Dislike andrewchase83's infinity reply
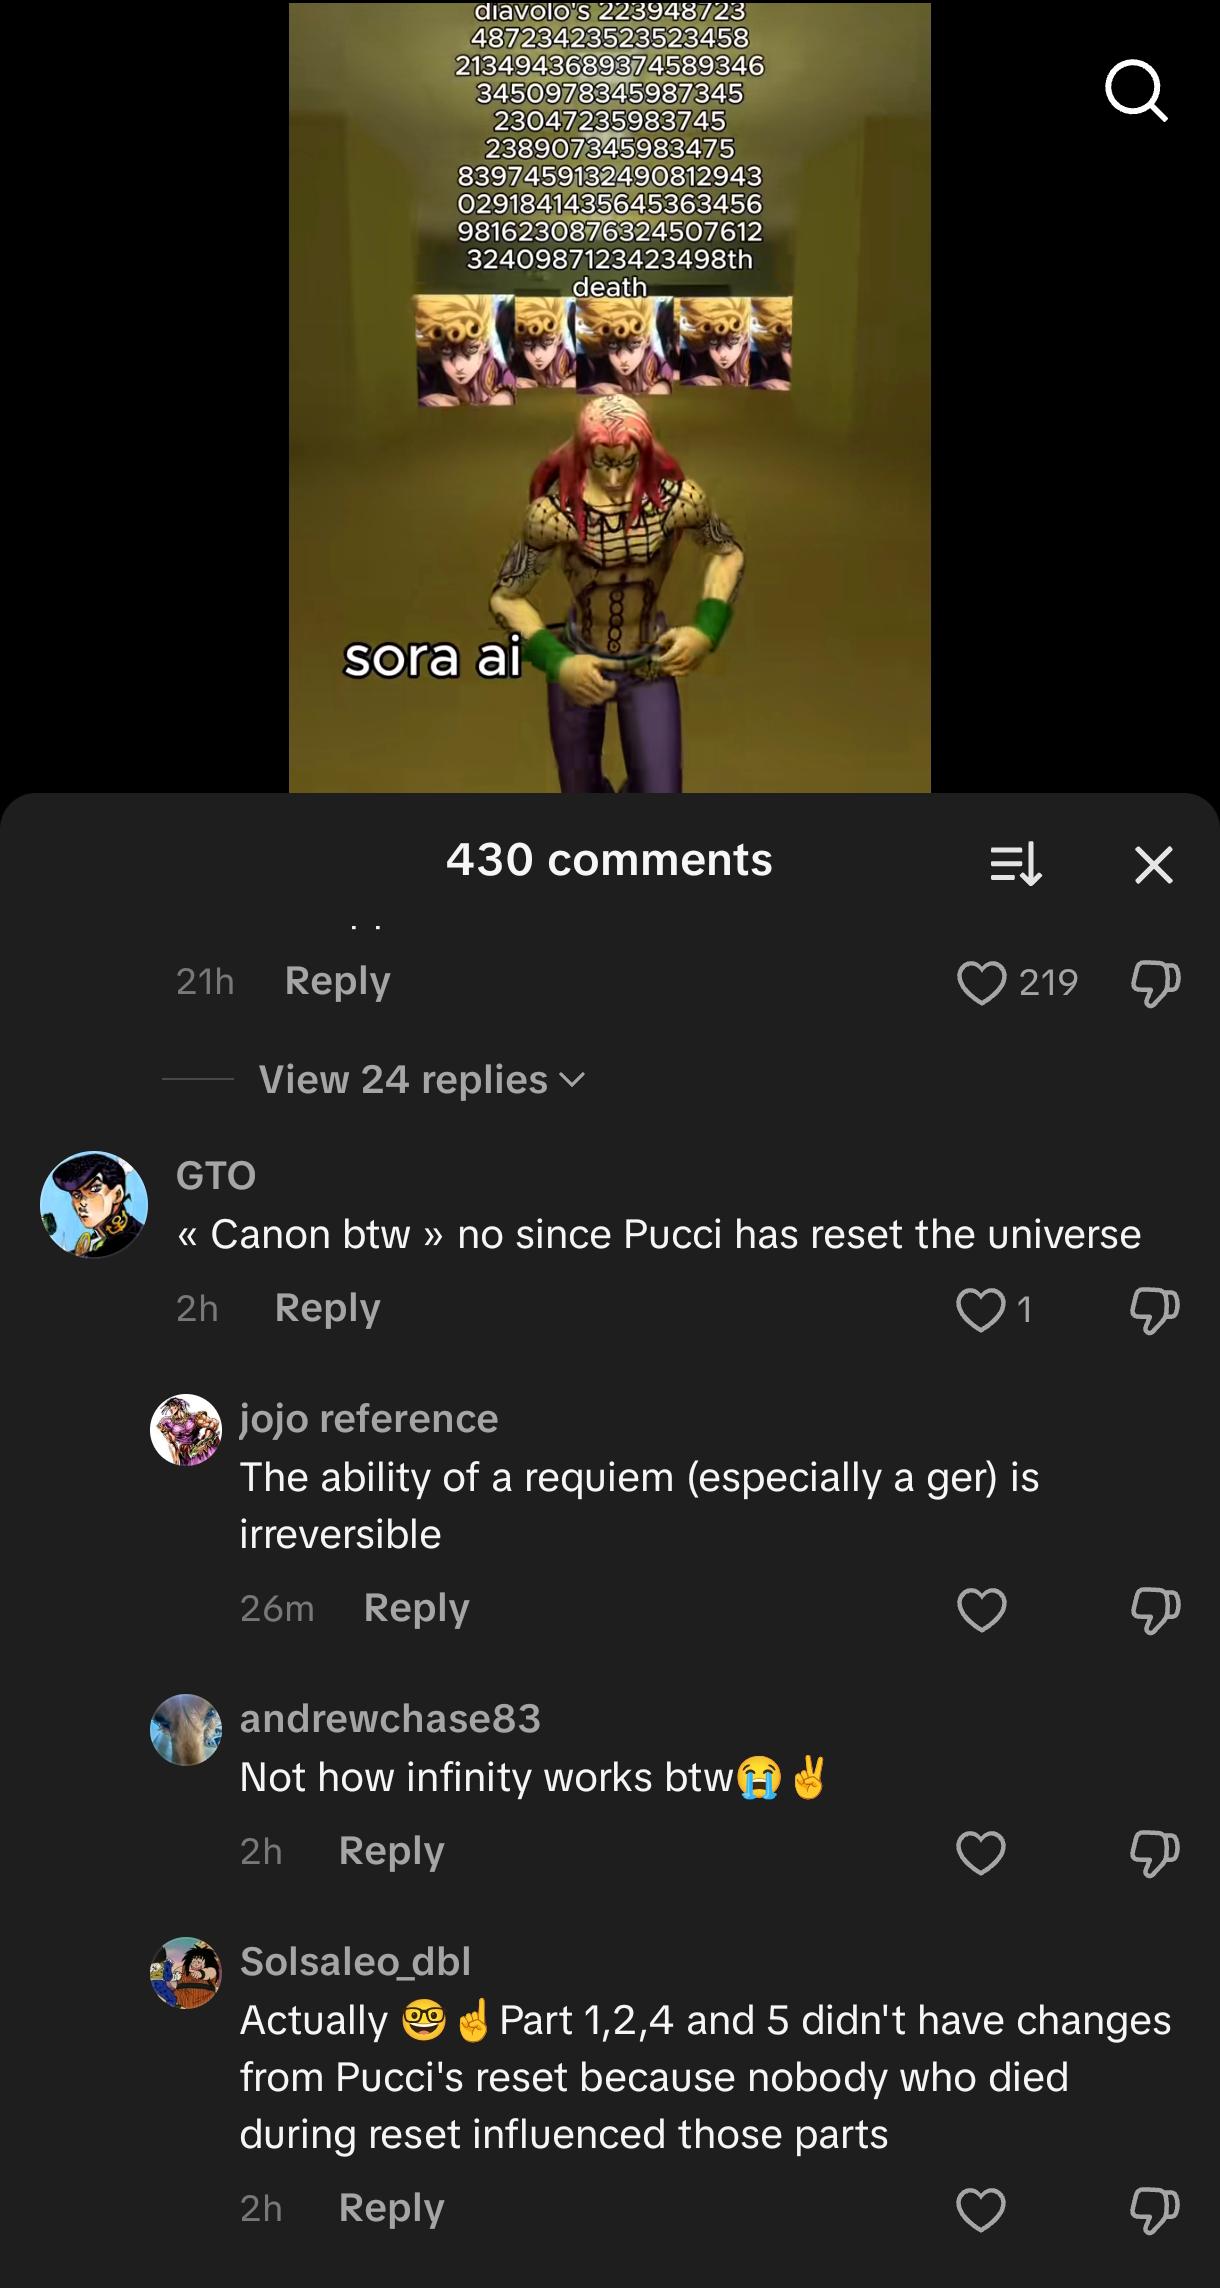1220x2288 pixels. (1155, 1852)
